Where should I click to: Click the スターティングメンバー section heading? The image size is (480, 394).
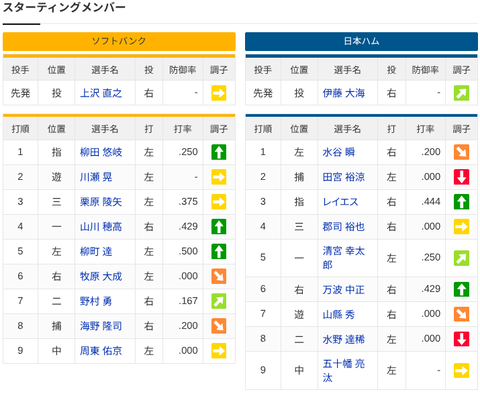pos(64,7)
